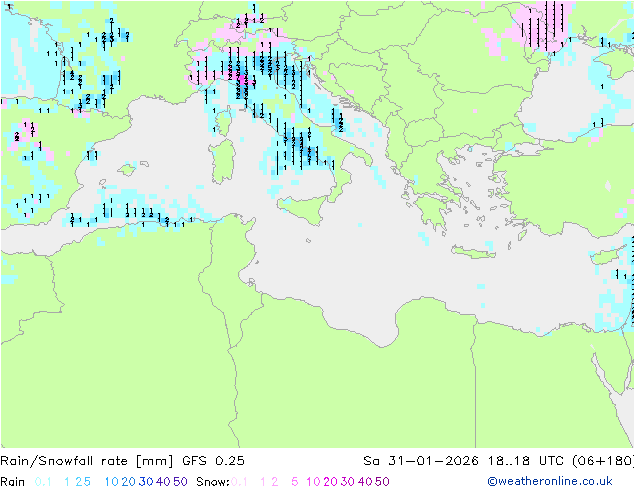Click the weatheronline.co.uk copyright link

tap(550, 482)
